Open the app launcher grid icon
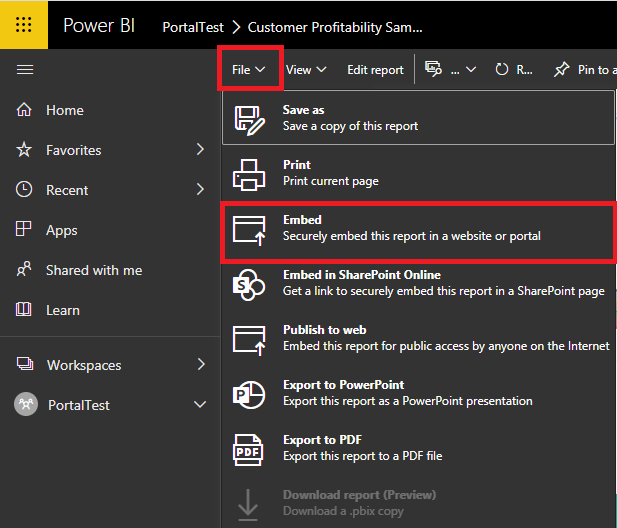This screenshot has height=528, width=617. pyautogui.click(x=24, y=25)
